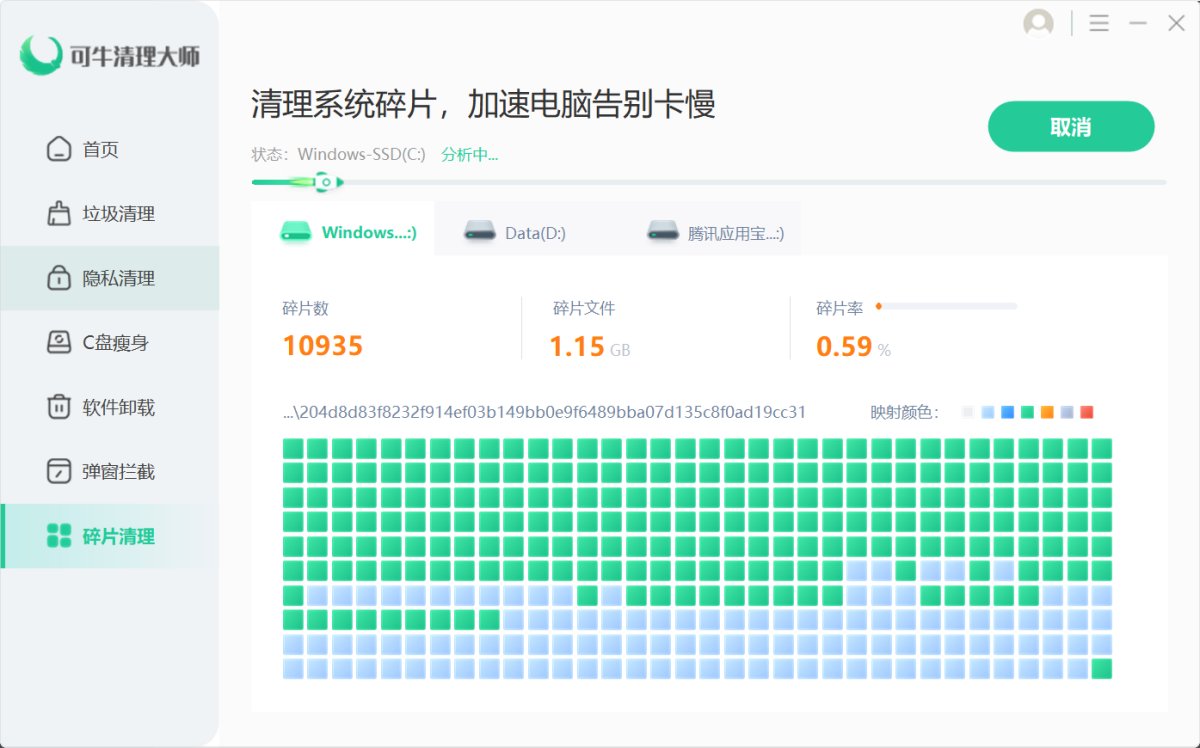Click the 1.15 GB fragment file value
1200x748 pixels.
click(x=590, y=347)
